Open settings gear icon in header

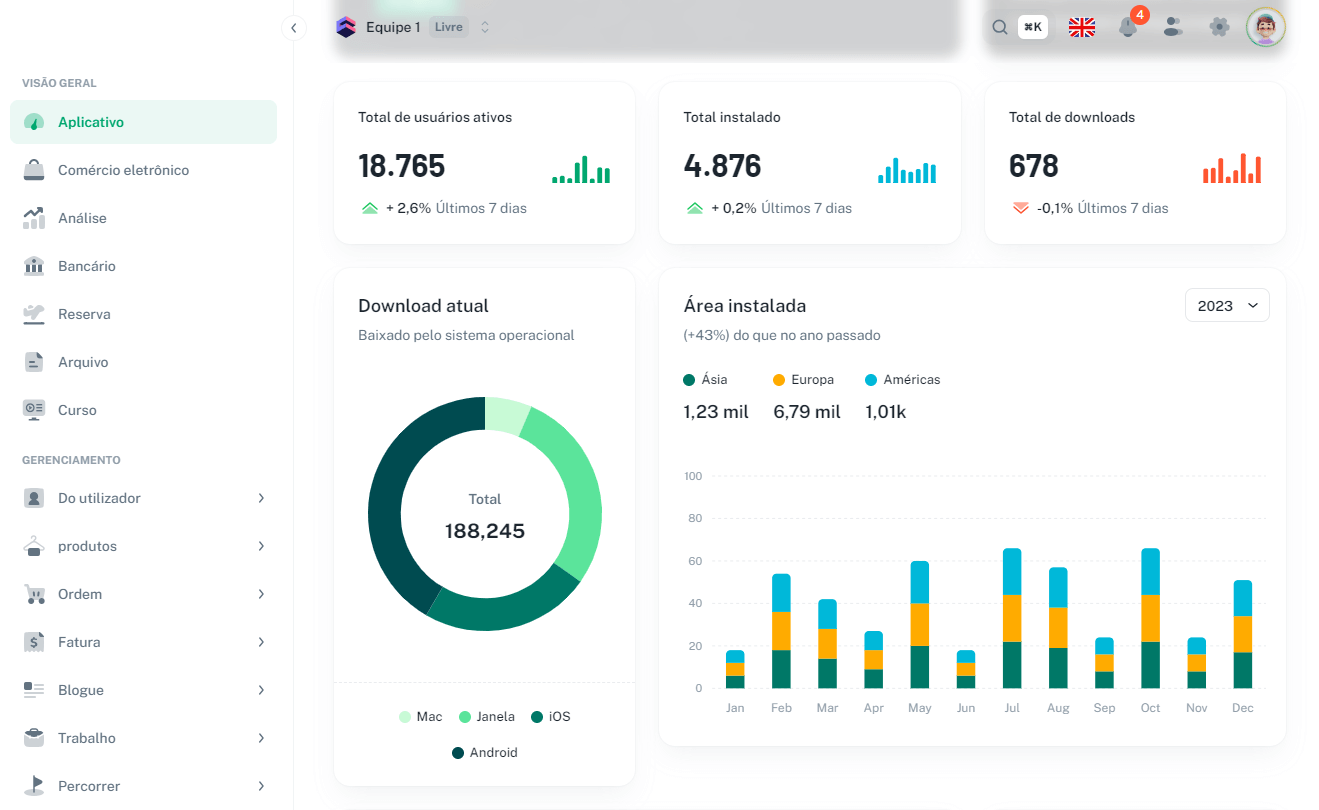coord(1219,27)
